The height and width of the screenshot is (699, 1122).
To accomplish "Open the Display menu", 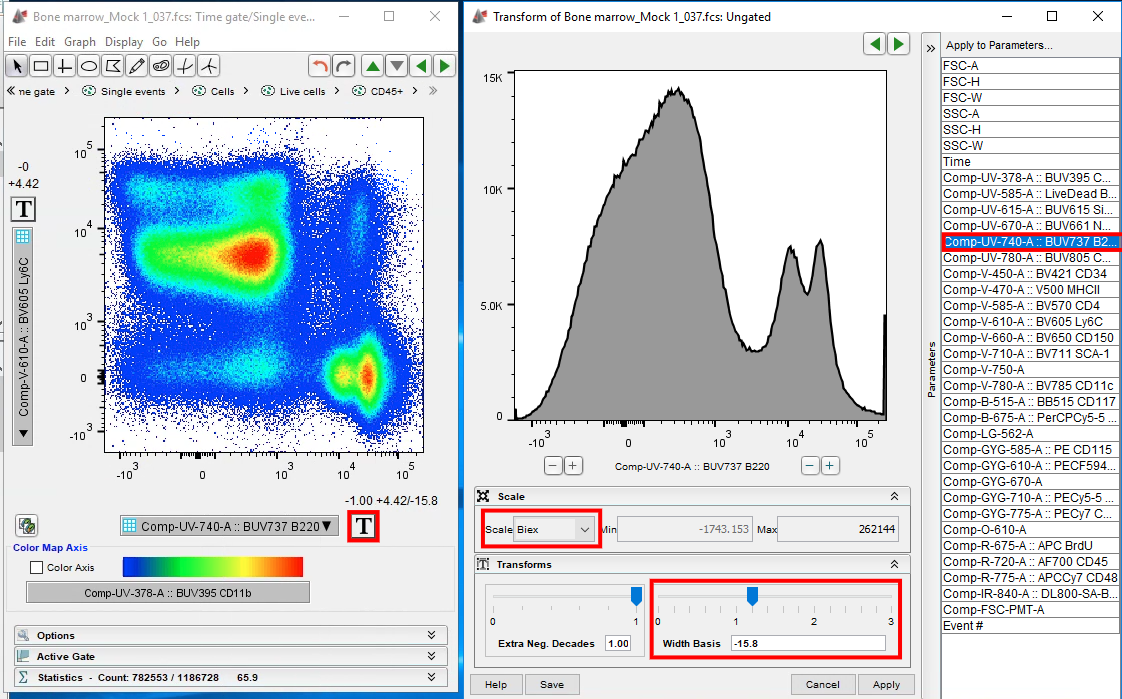I will (124, 42).
